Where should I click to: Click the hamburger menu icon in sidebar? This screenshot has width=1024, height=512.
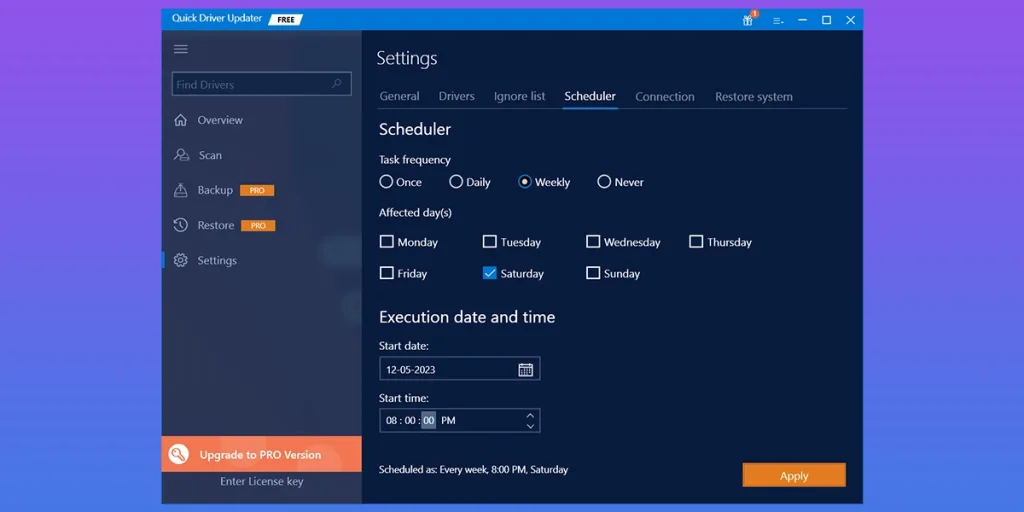click(181, 49)
